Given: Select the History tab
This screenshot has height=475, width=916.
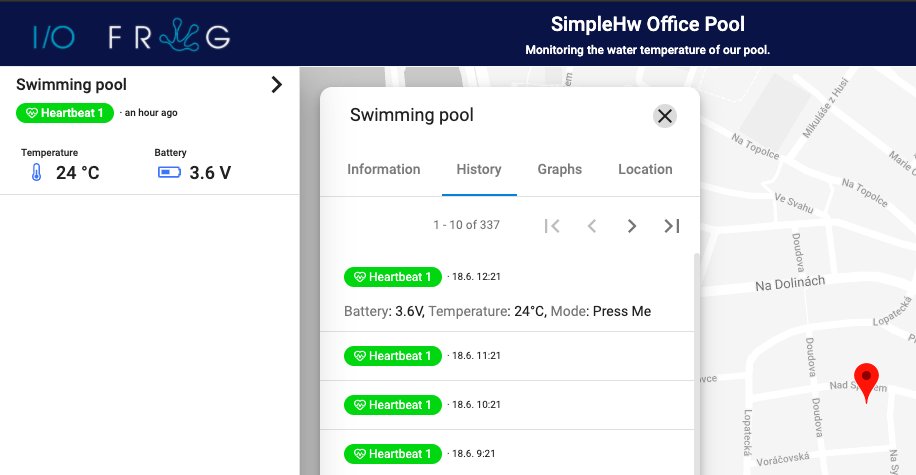Looking at the screenshot, I should 479,169.
